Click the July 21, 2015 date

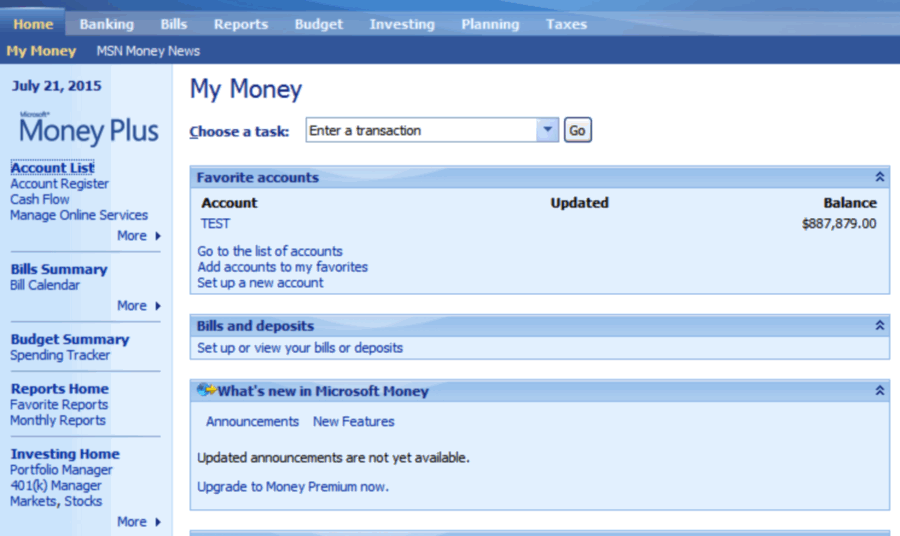click(56, 86)
